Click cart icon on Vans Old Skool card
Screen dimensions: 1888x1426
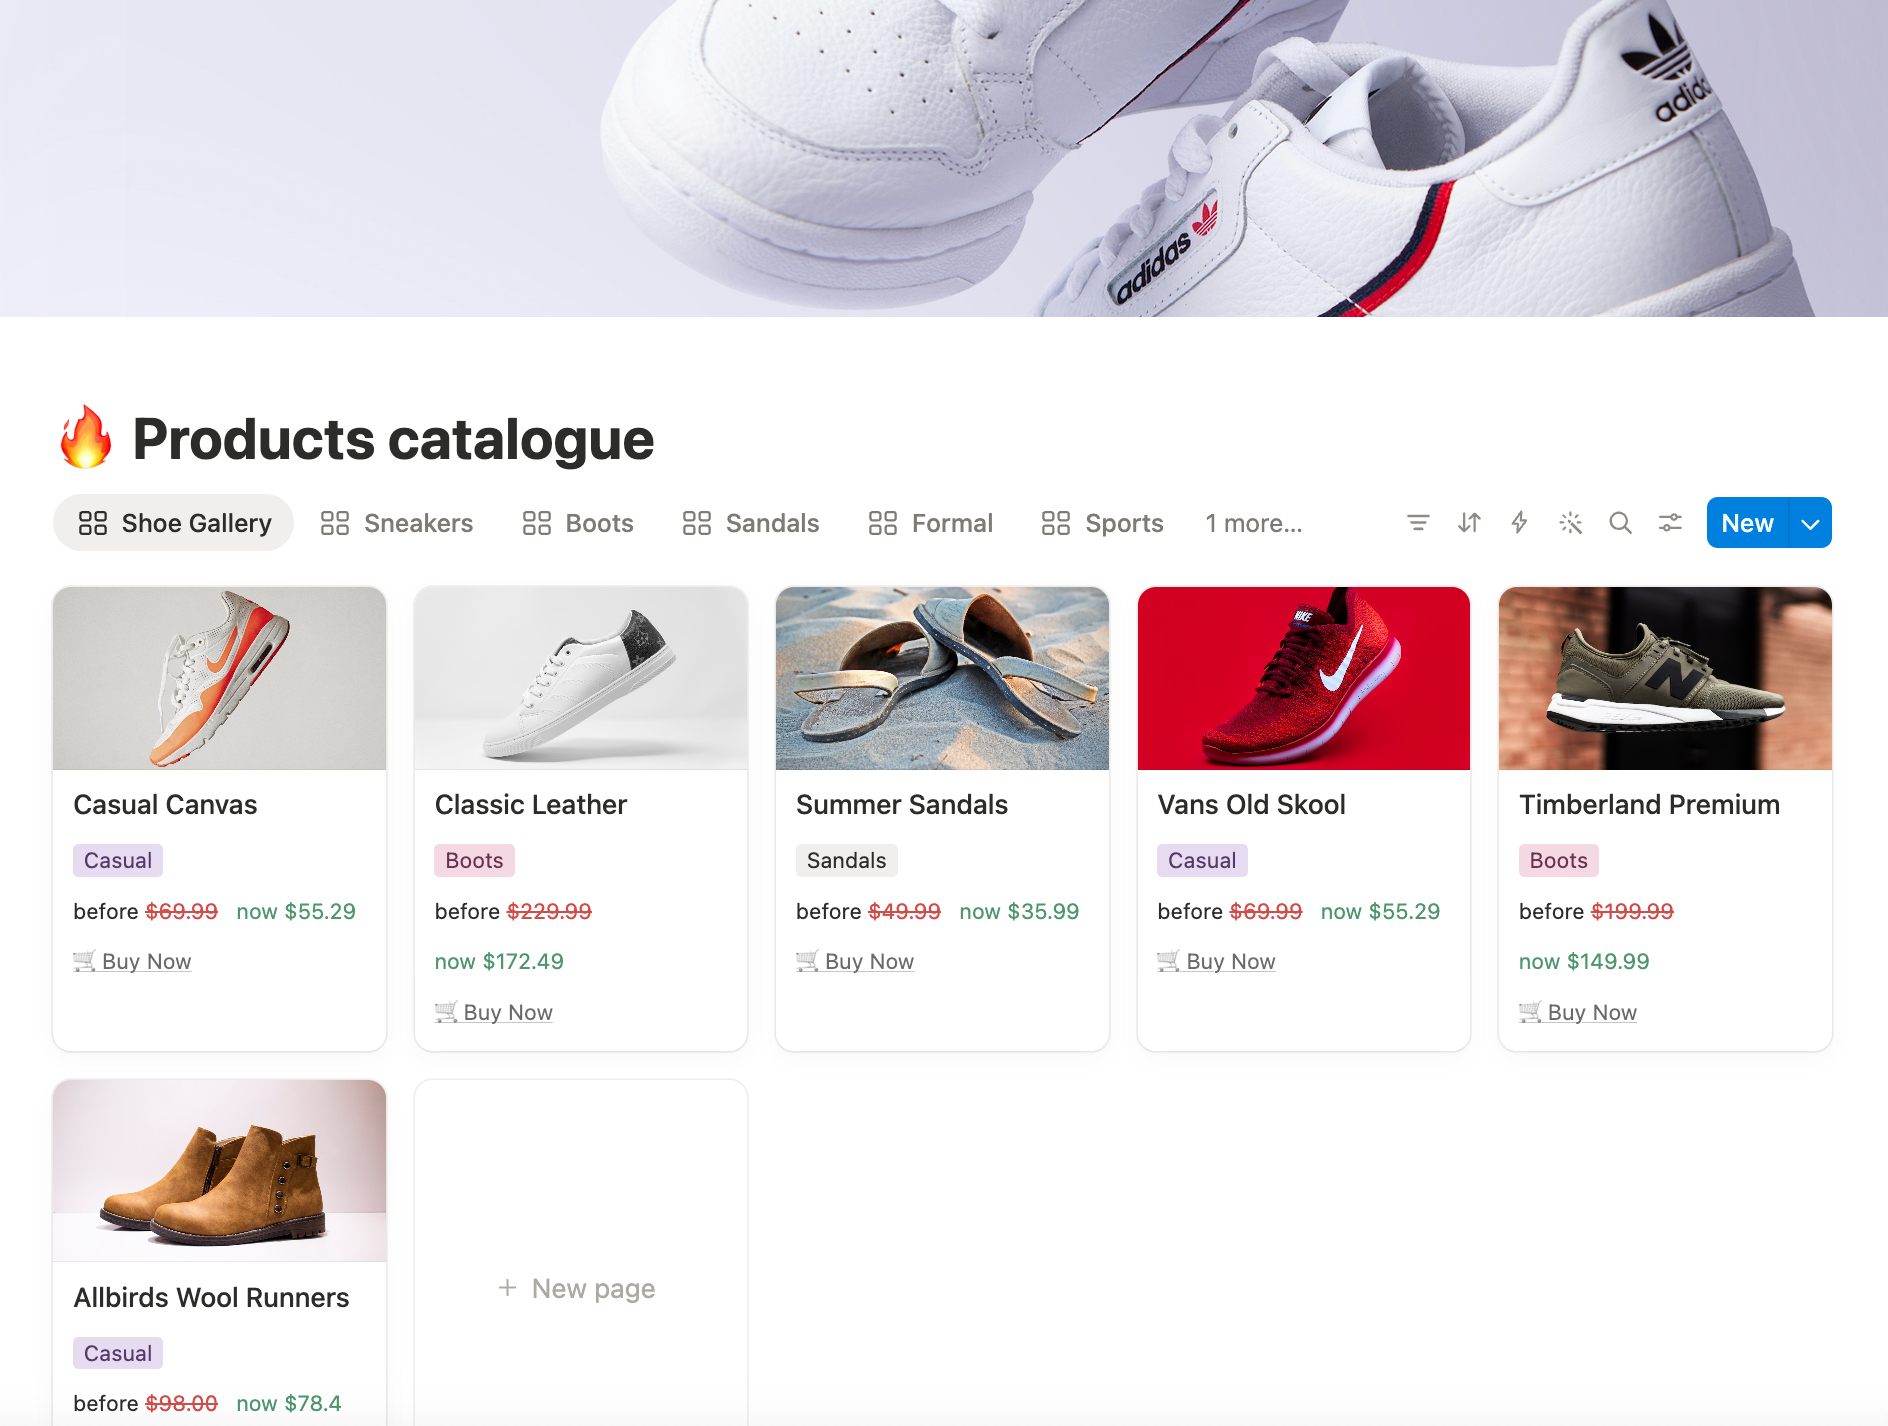[1169, 961]
